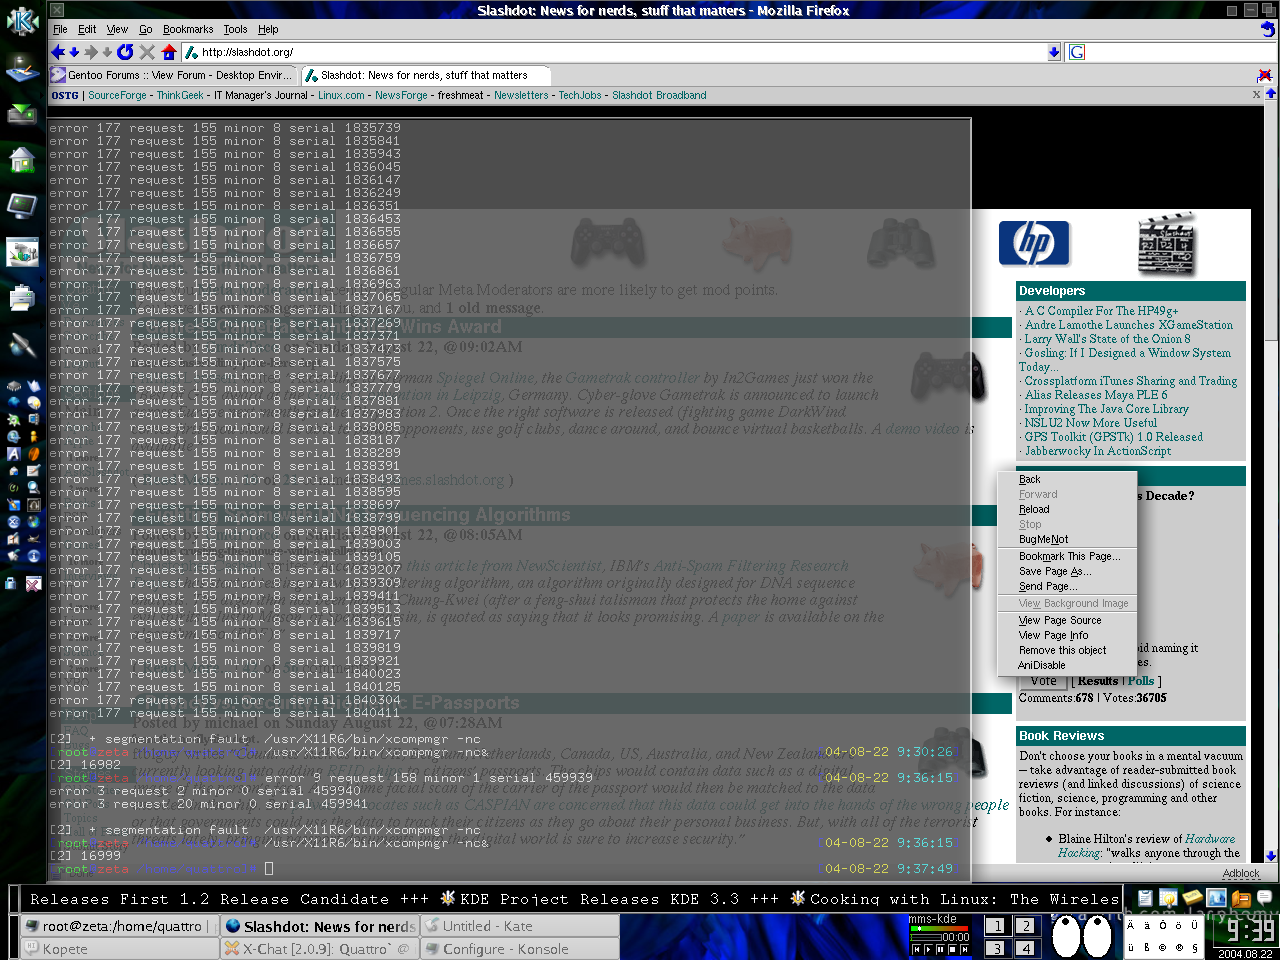Click the Firefox throbber activity icon
This screenshot has width=1280, height=960.
[x=1267, y=29]
